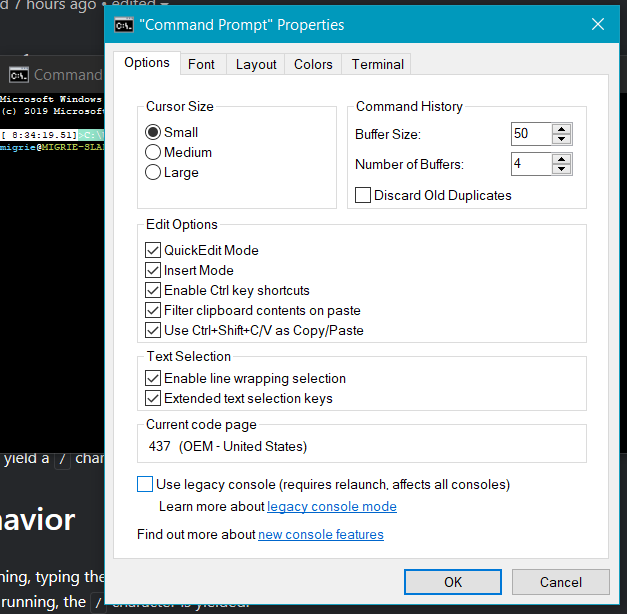Uncheck Insert Mode option
Image resolution: width=627 pixels, height=614 pixels.
click(x=153, y=270)
